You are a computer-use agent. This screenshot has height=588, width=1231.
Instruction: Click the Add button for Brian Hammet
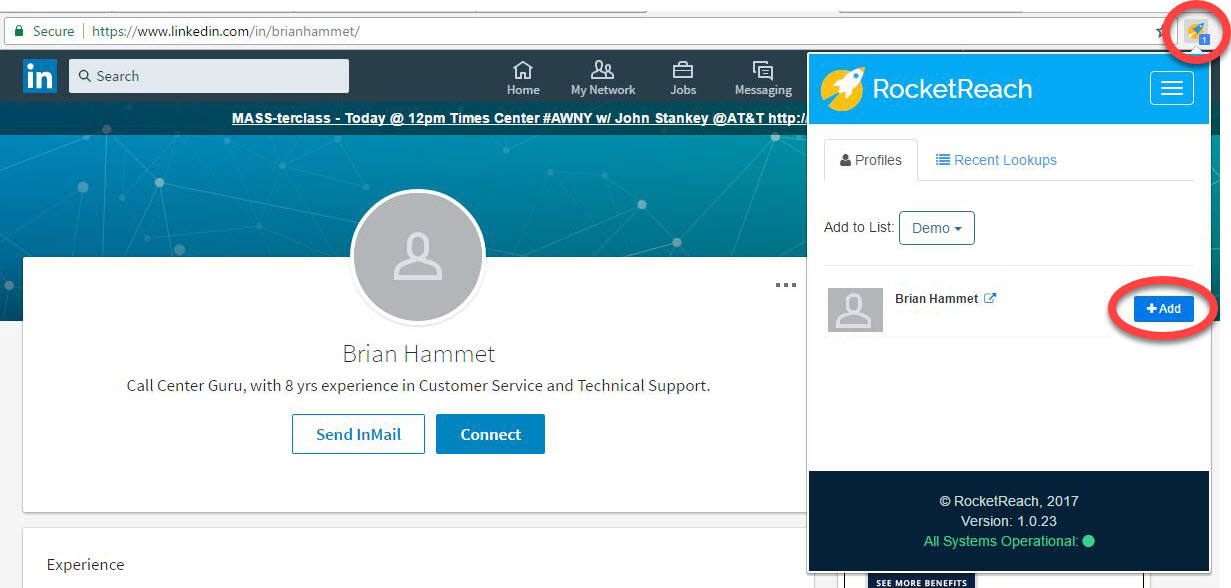1163,309
